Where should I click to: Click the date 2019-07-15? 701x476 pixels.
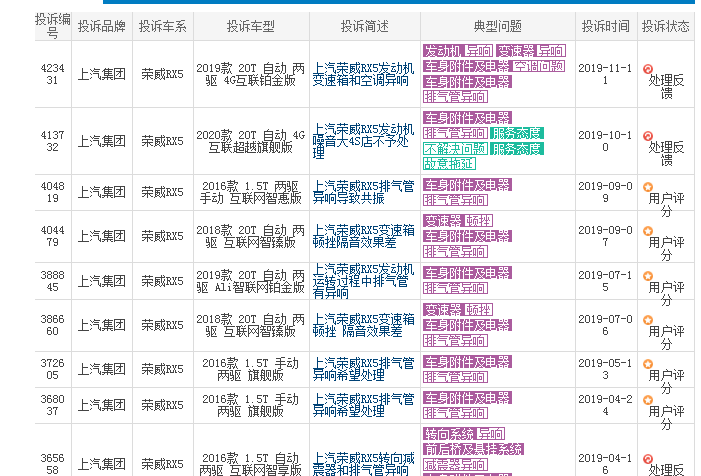pyautogui.click(x=605, y=281)
